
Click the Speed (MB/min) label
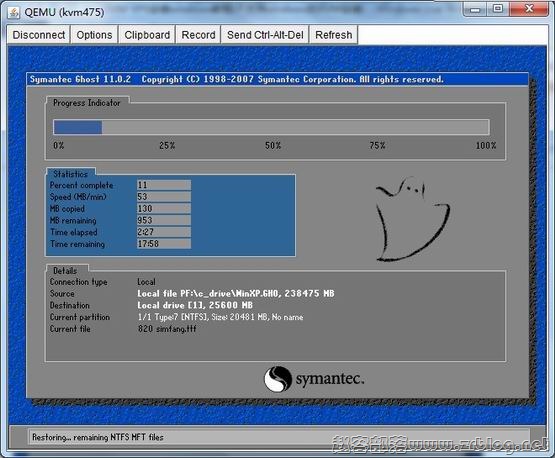(x=78, y=197)
